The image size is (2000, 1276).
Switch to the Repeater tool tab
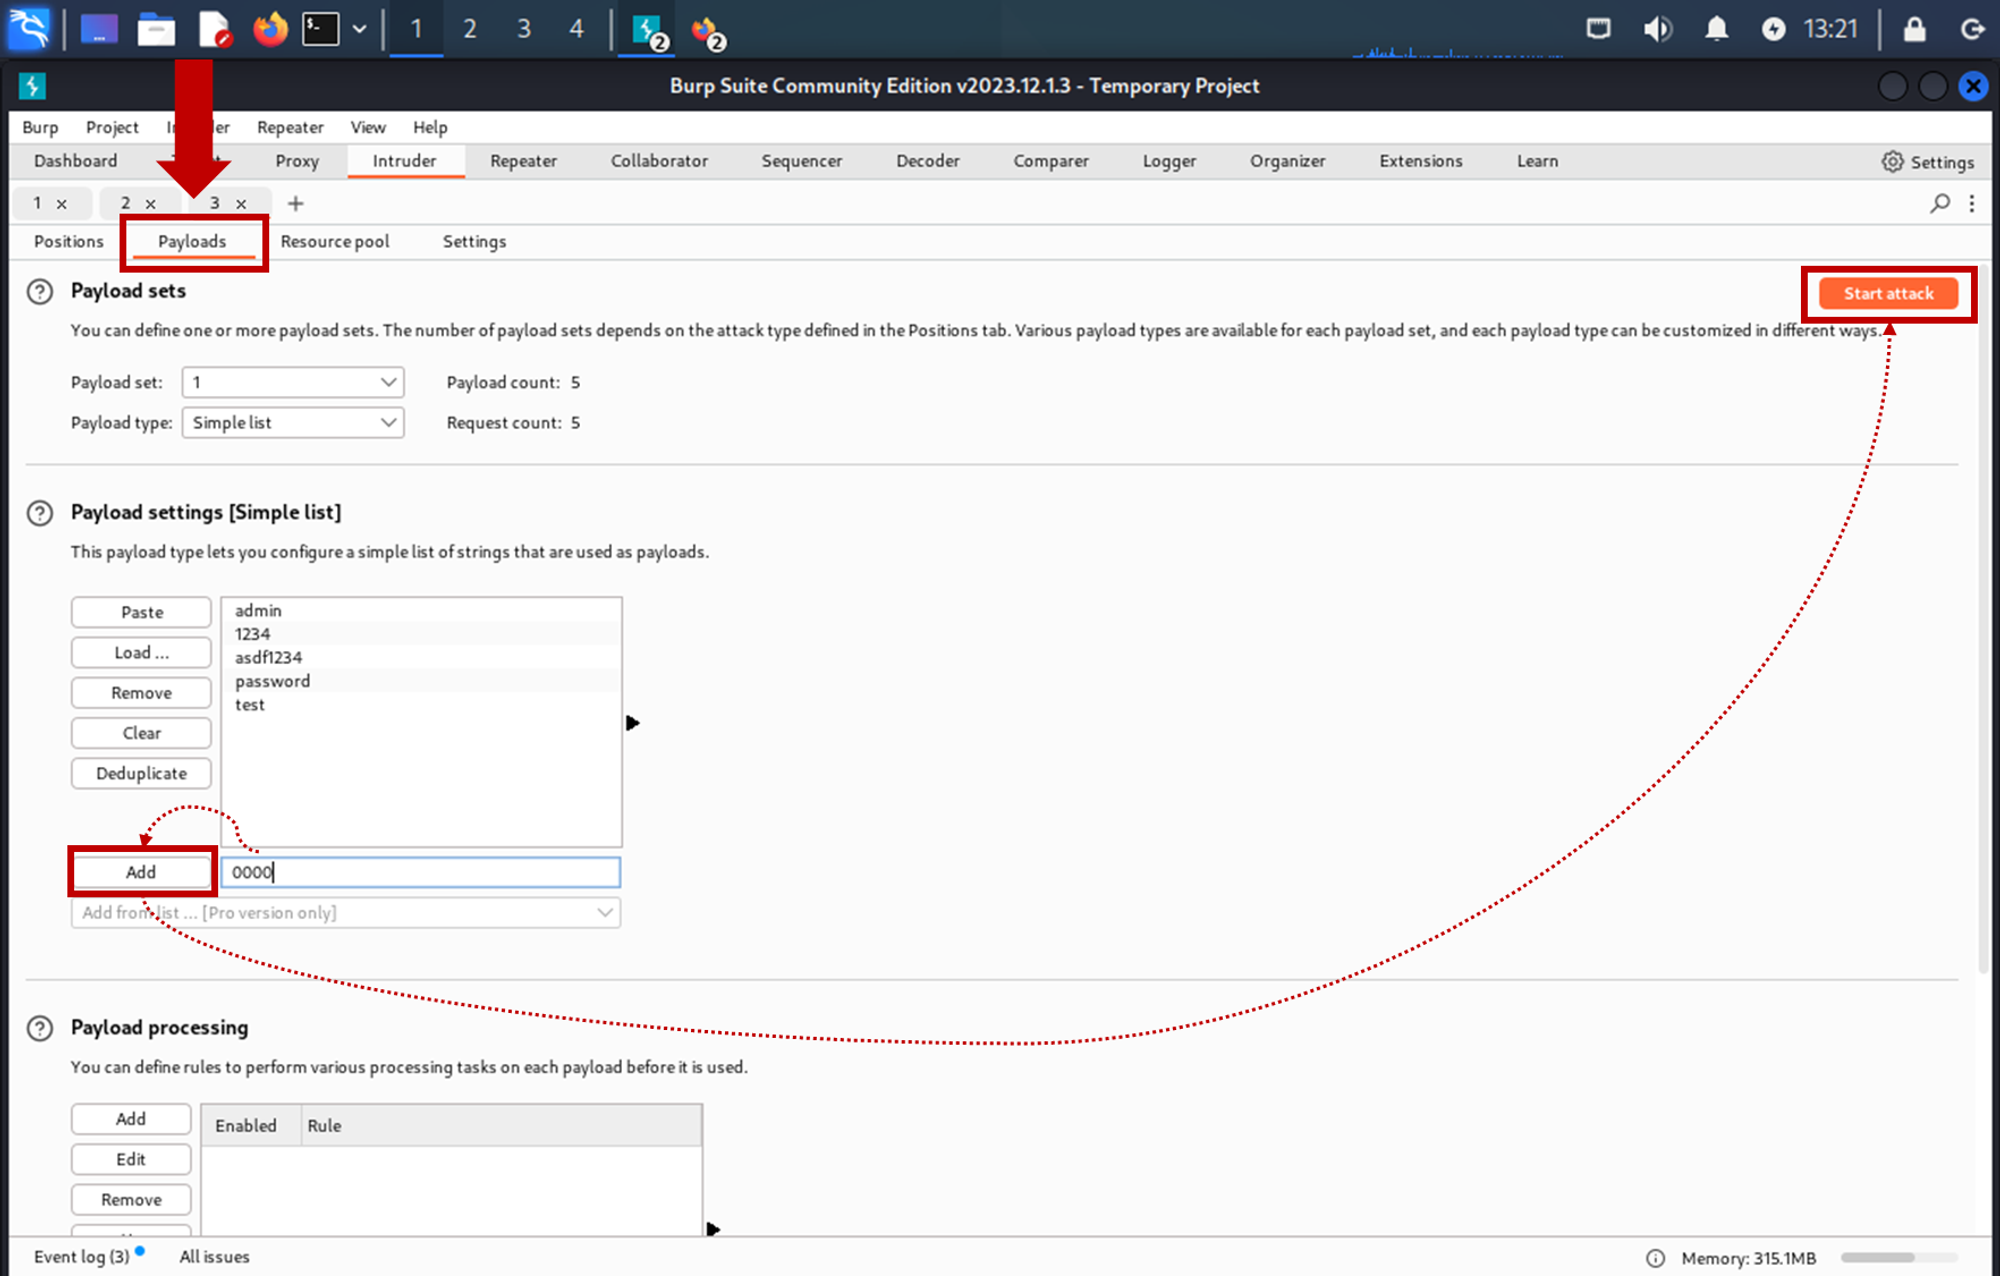(523, 161)
